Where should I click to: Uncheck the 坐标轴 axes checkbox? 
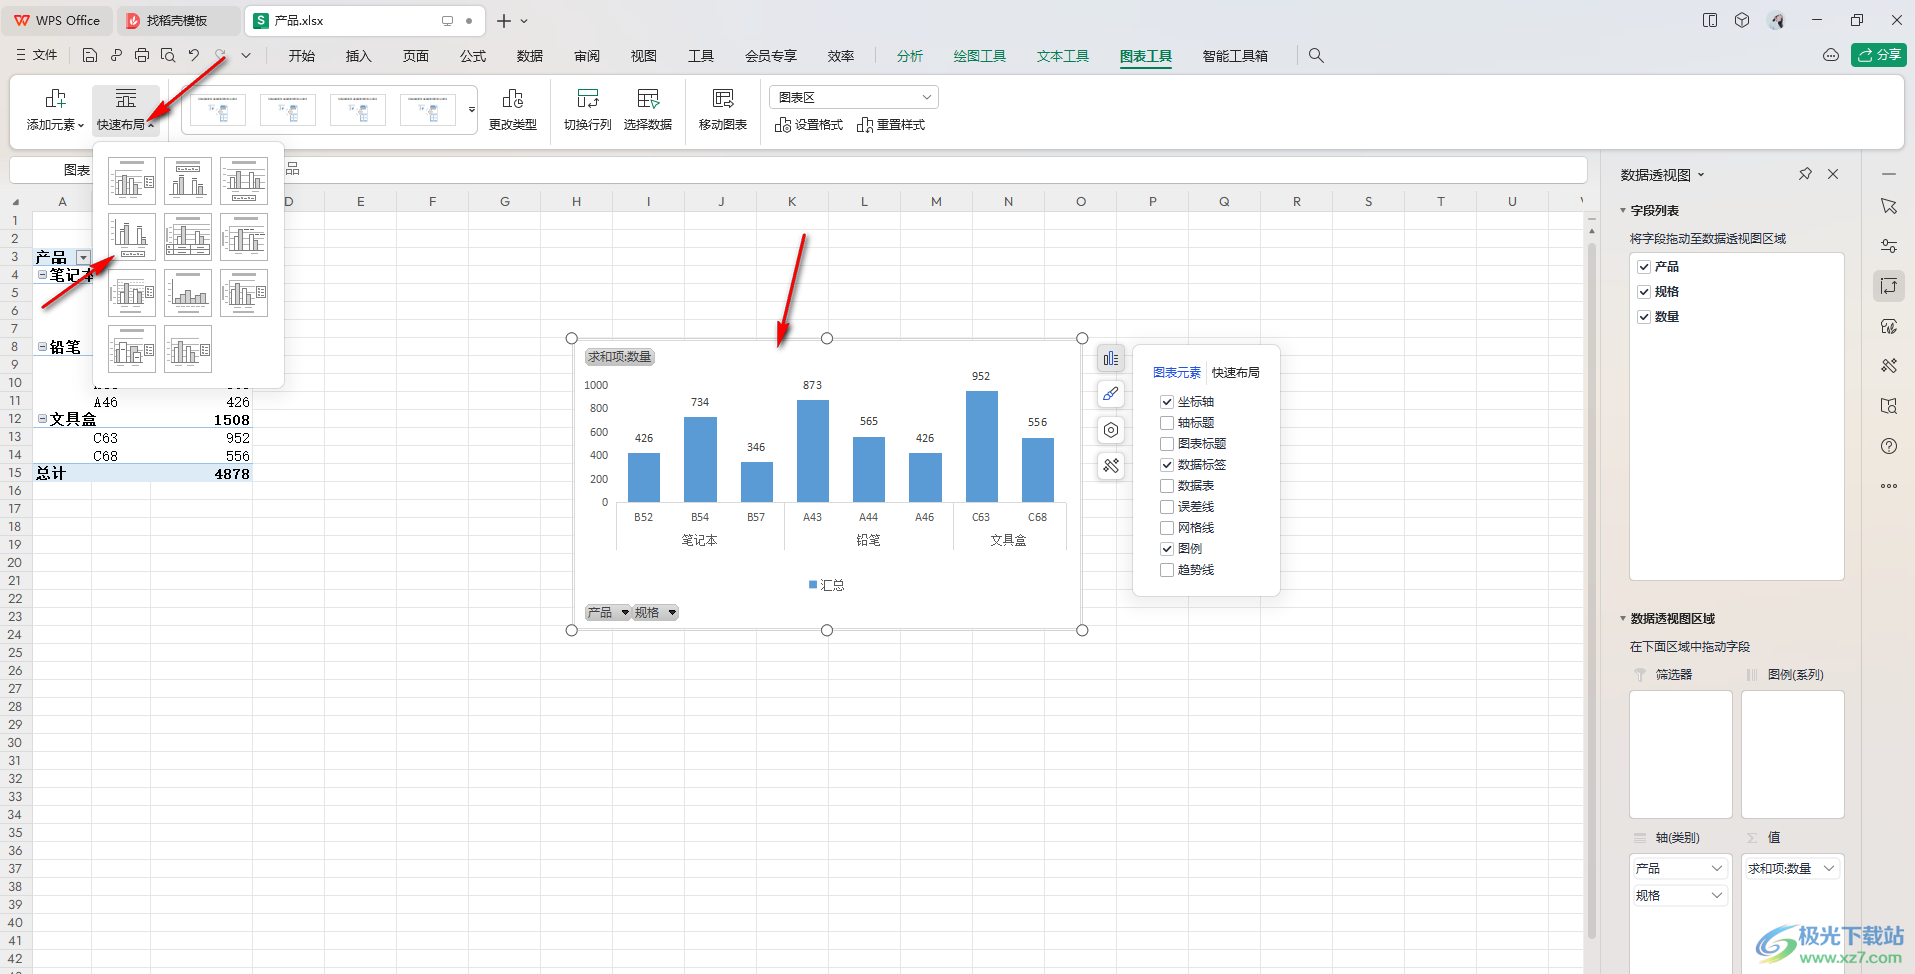pyautogui.click(x=1167, y=402)
